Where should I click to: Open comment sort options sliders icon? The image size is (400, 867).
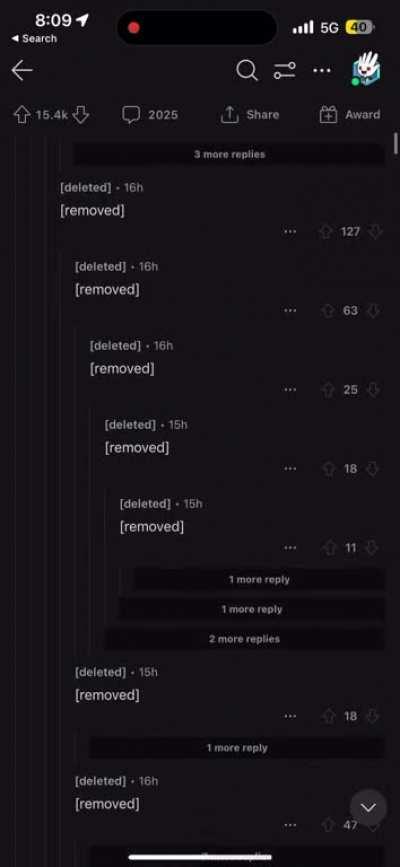[x=284, y=71]
